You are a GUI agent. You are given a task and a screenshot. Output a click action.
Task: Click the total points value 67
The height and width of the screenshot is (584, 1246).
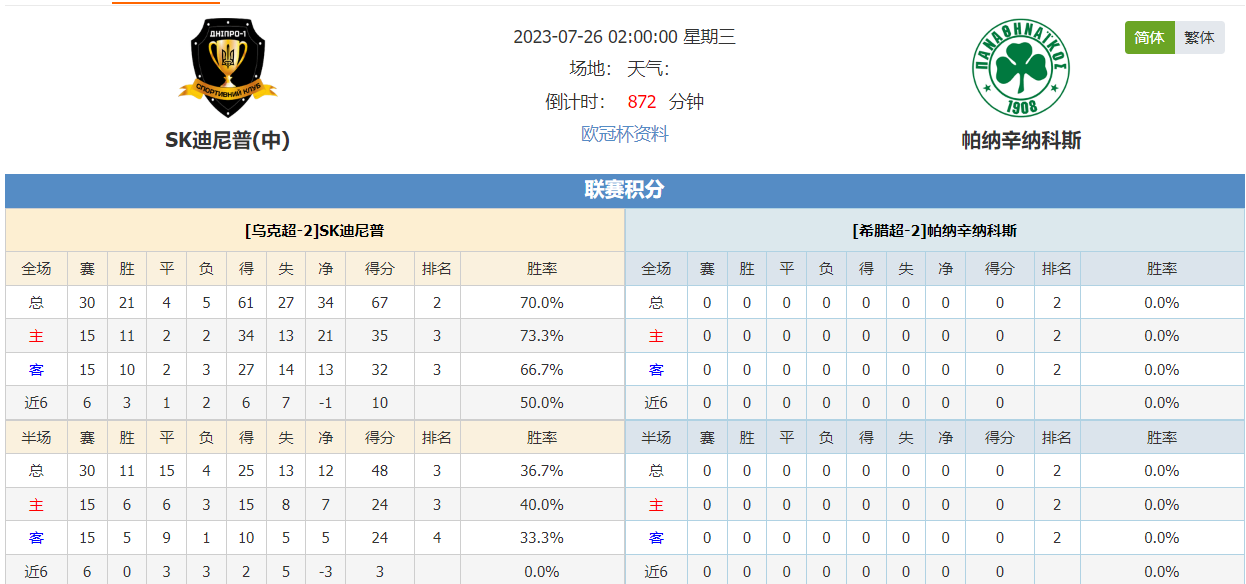pos(380,303)
